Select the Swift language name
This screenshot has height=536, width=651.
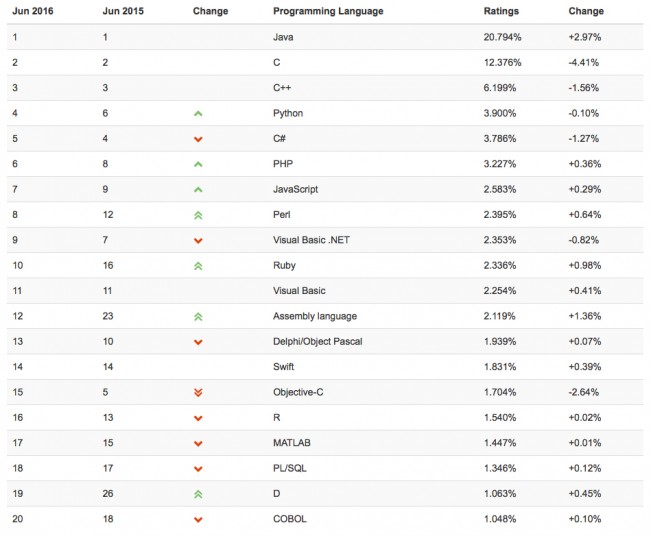tap(284, 367)
